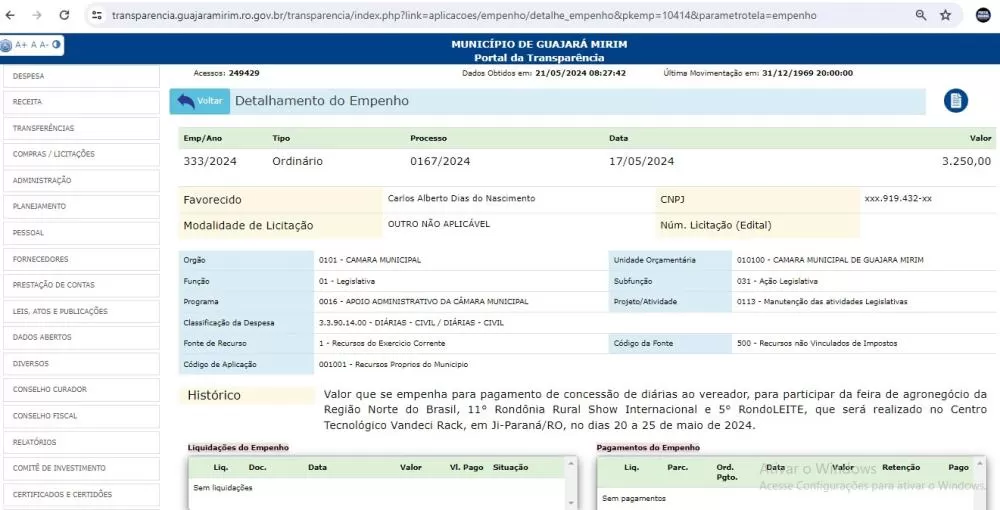
Task: Open the PESSOAL menu
Action: point(81,233)
